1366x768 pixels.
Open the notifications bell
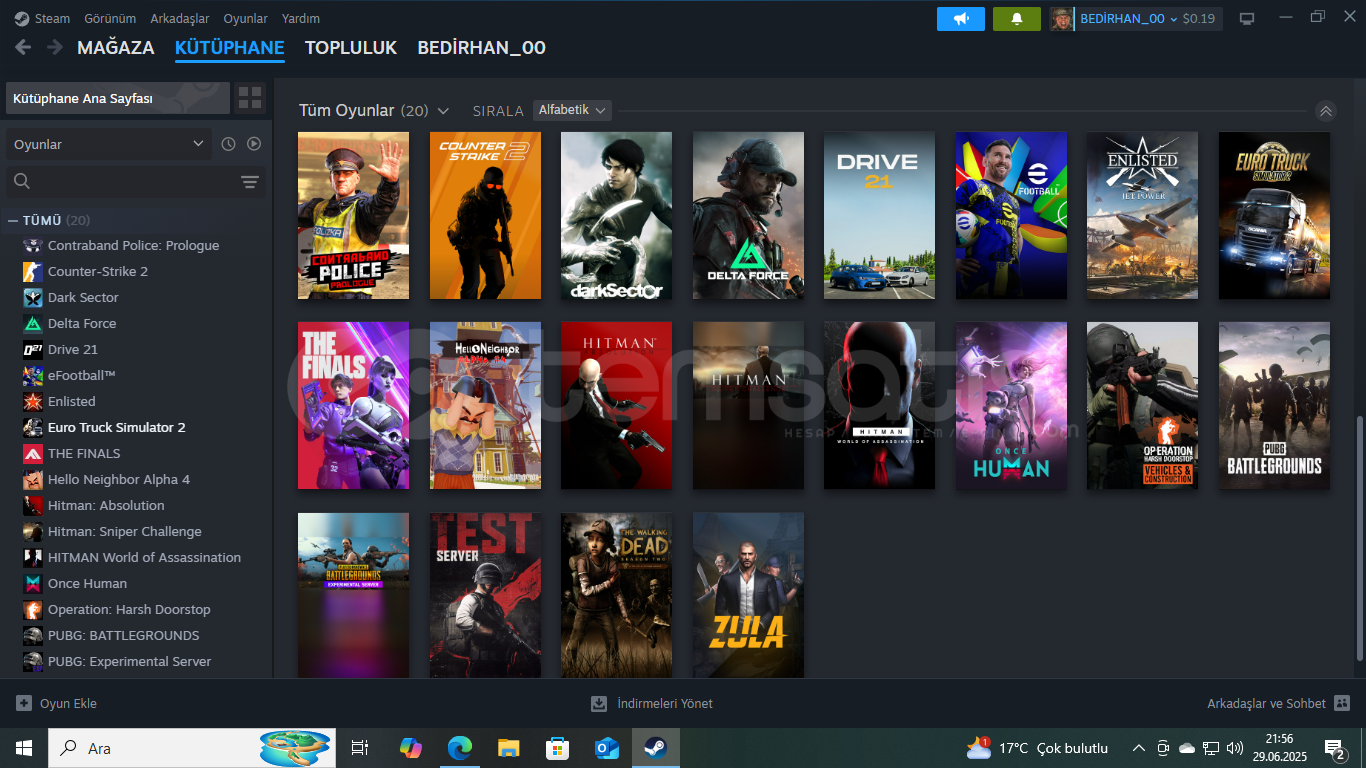[1017, 19]
